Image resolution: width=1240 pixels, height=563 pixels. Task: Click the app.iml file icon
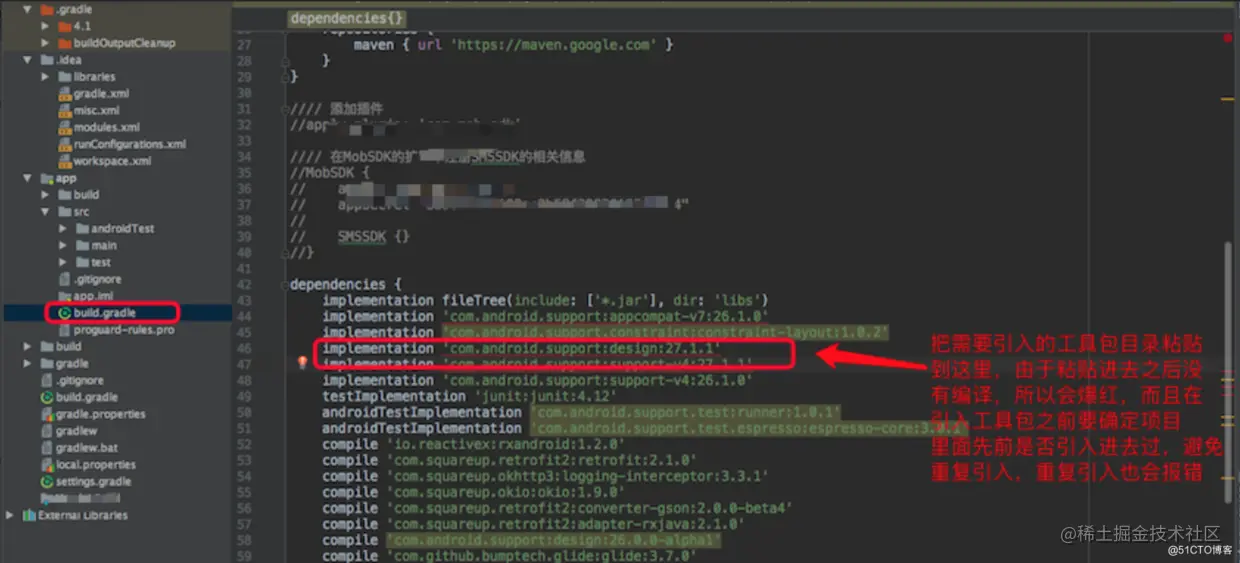click(64, 297)
